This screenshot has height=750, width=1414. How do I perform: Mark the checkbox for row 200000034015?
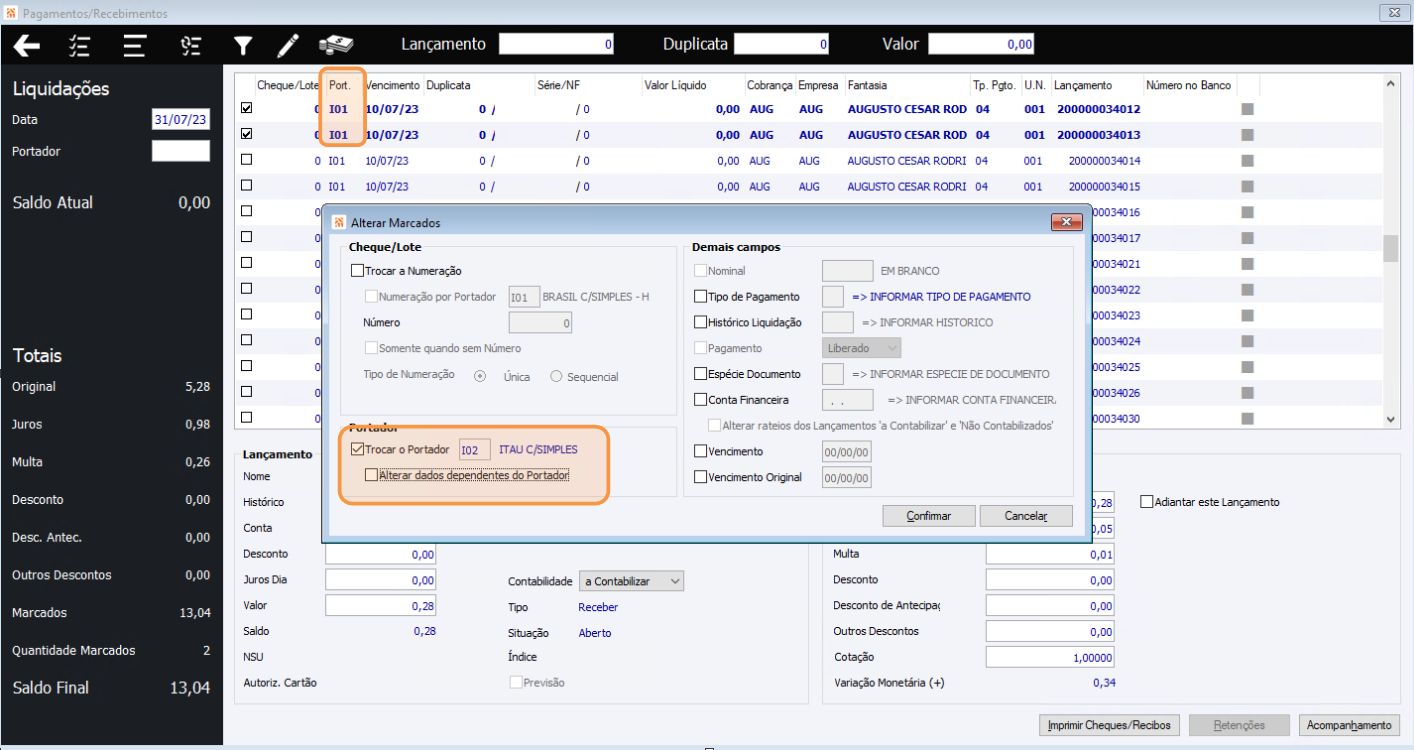[x=247, y=185]
